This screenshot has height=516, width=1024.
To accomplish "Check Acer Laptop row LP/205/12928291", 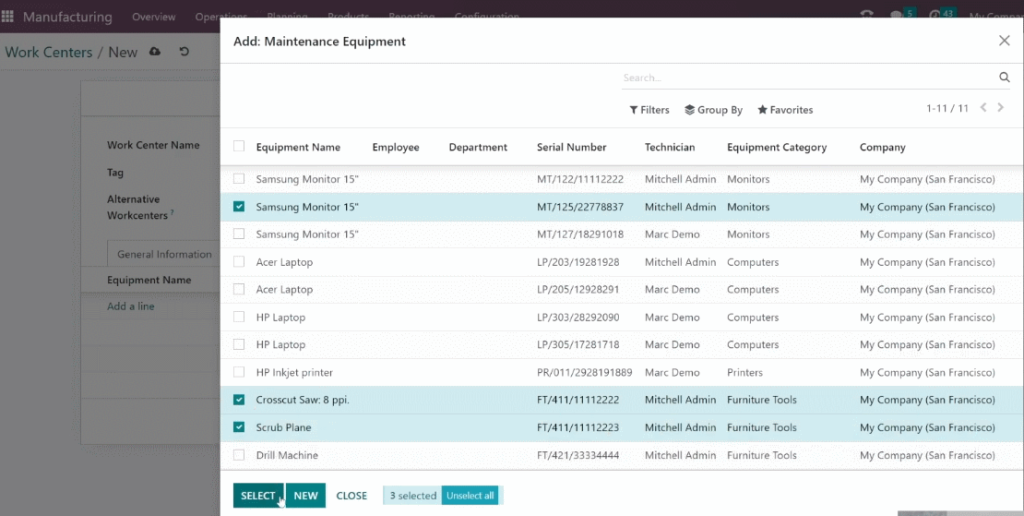I will point(239,289).
